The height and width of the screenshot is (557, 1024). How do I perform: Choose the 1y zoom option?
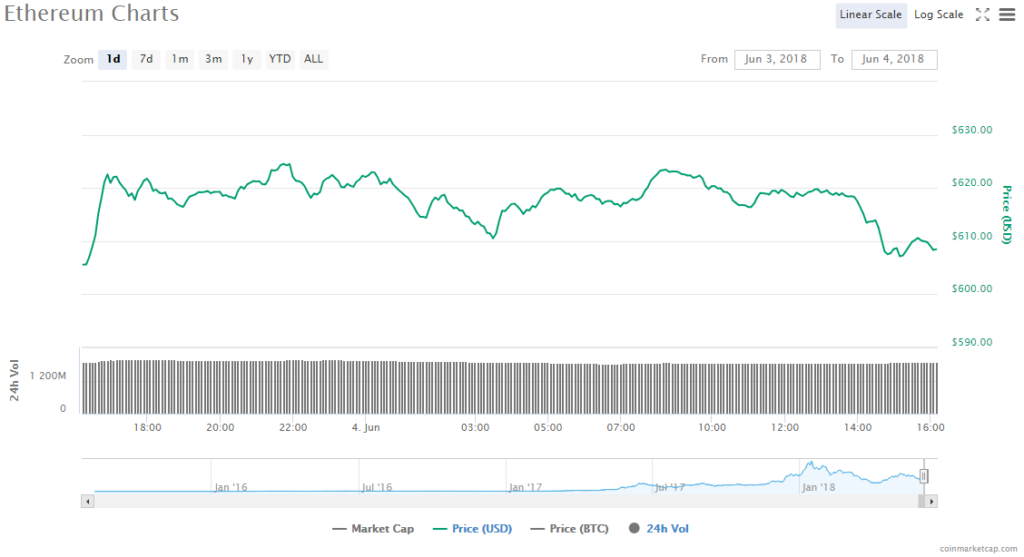[x=246, y=59]
